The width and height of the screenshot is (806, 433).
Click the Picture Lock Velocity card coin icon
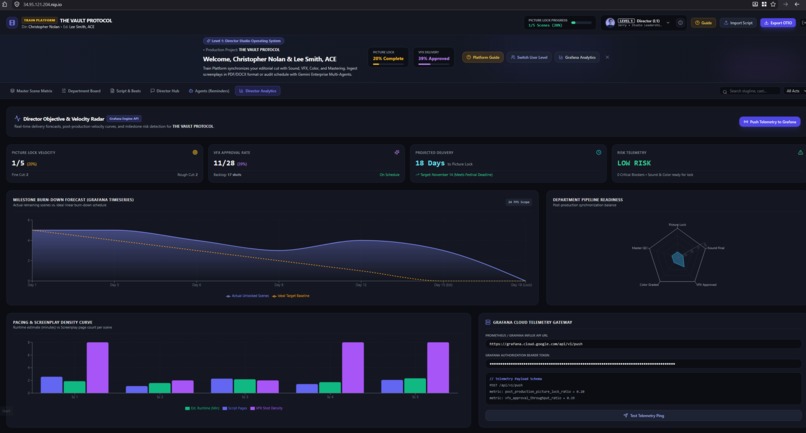pyautogui.click(x=195, y=152)
